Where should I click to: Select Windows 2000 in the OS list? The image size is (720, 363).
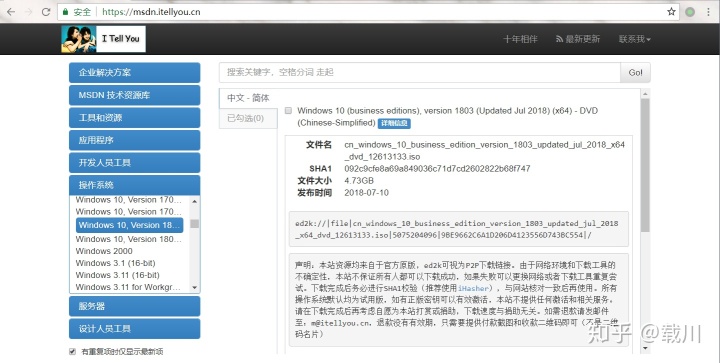click(x=104, y=251)
